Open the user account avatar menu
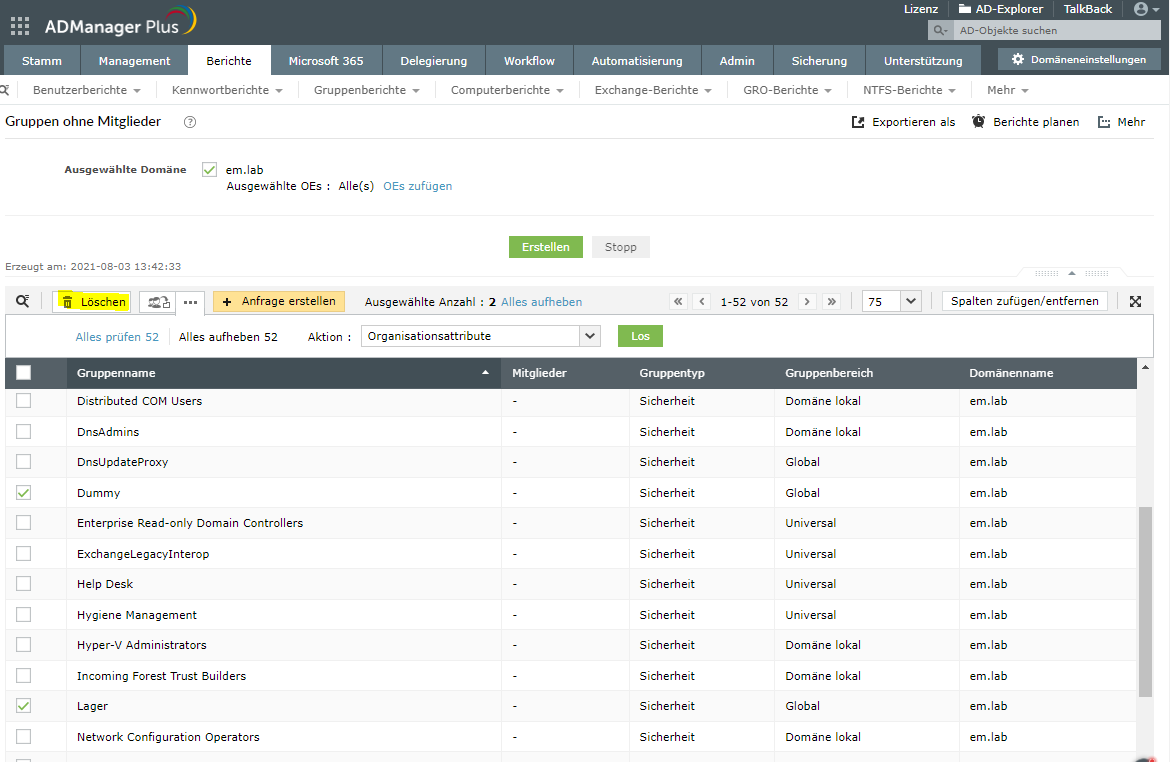Screen dimensions: 1170x762 point(1145,9)
